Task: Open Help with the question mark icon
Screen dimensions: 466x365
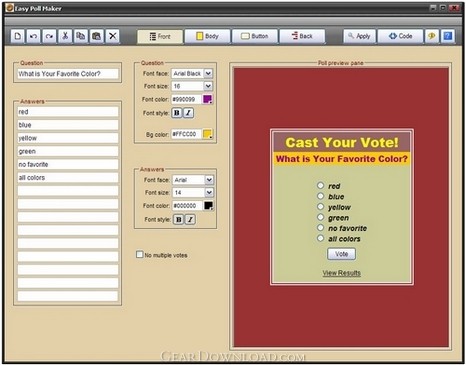Action: [448, 36]
